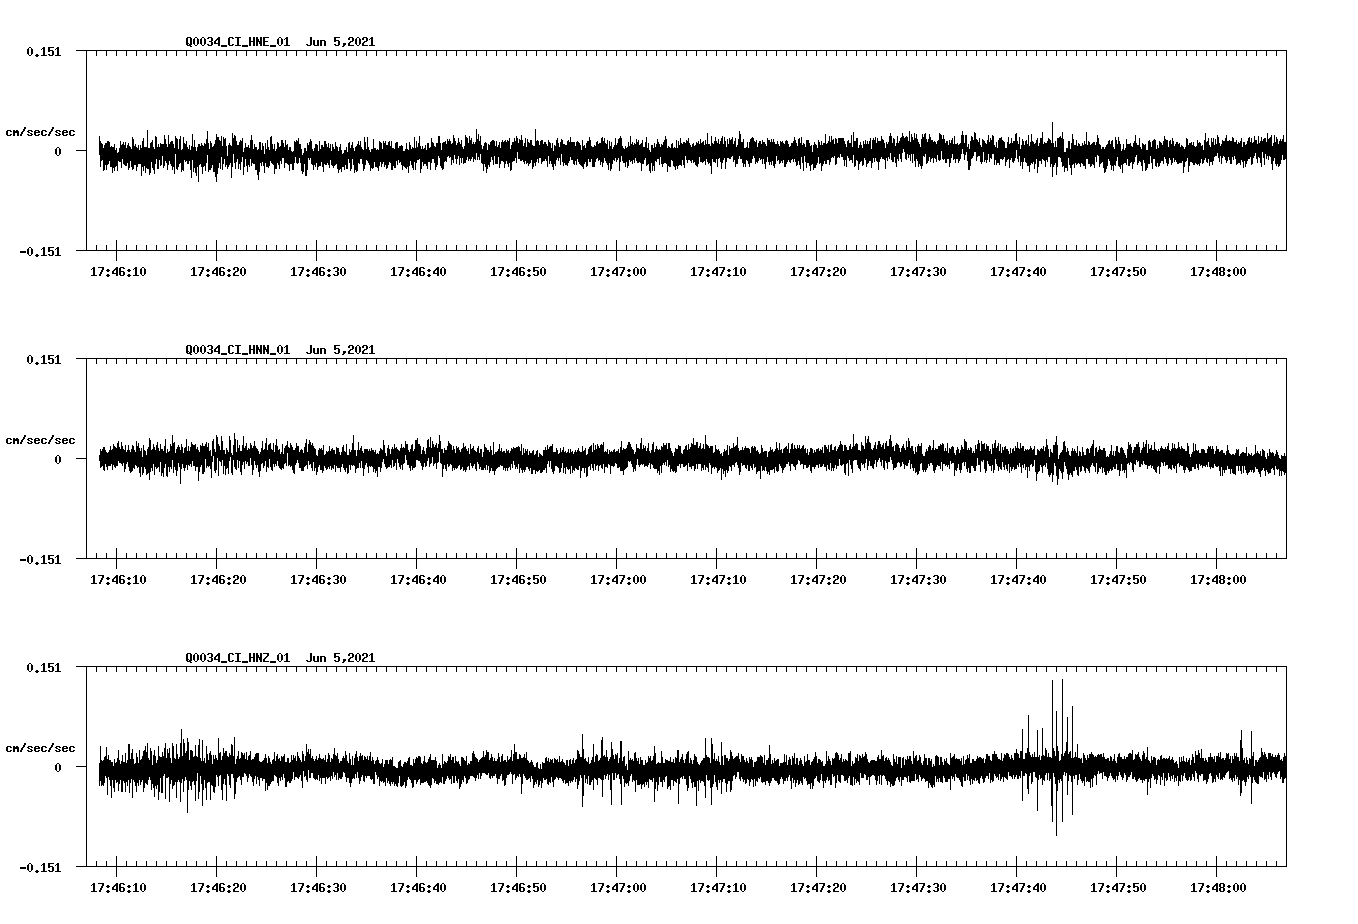
Task: Pick the 17:46:20 time label under the HNZ plot
Action: (218, 887)
